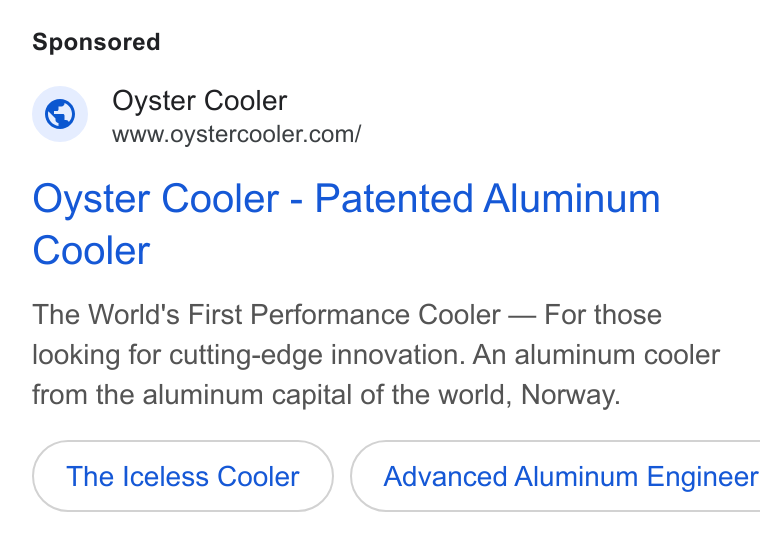Open the Patented Aluminum Cooler headline link
The height and width of the screenshot is (544, 760).
point(346,224)
